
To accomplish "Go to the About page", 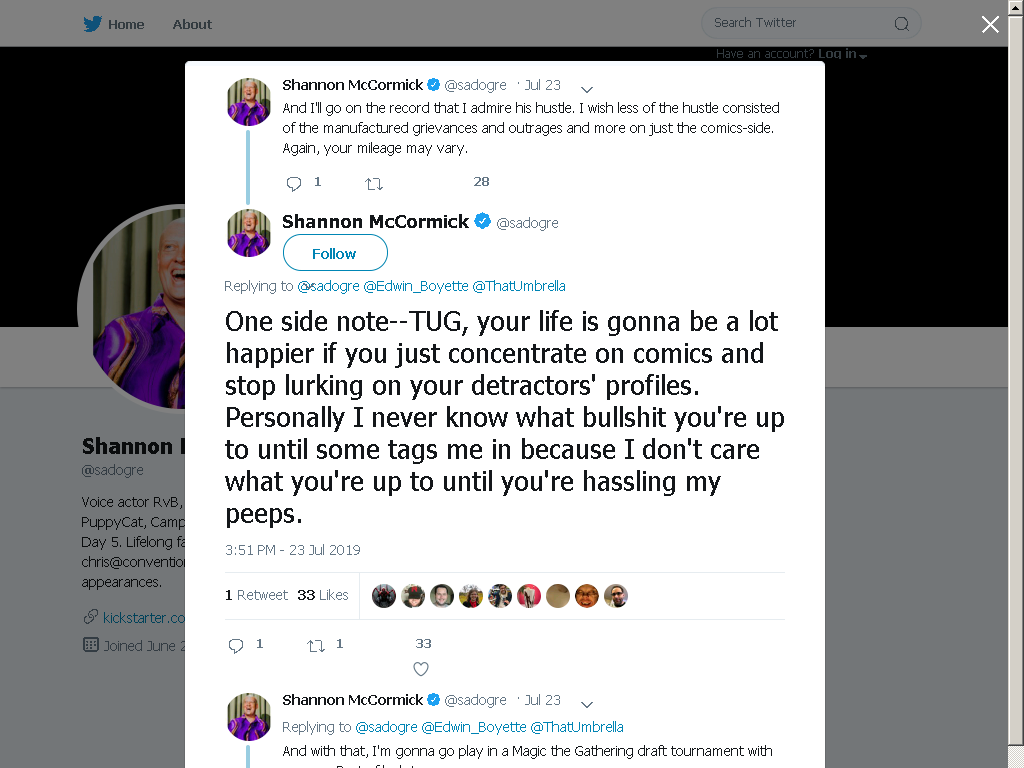I will (192, 24).
